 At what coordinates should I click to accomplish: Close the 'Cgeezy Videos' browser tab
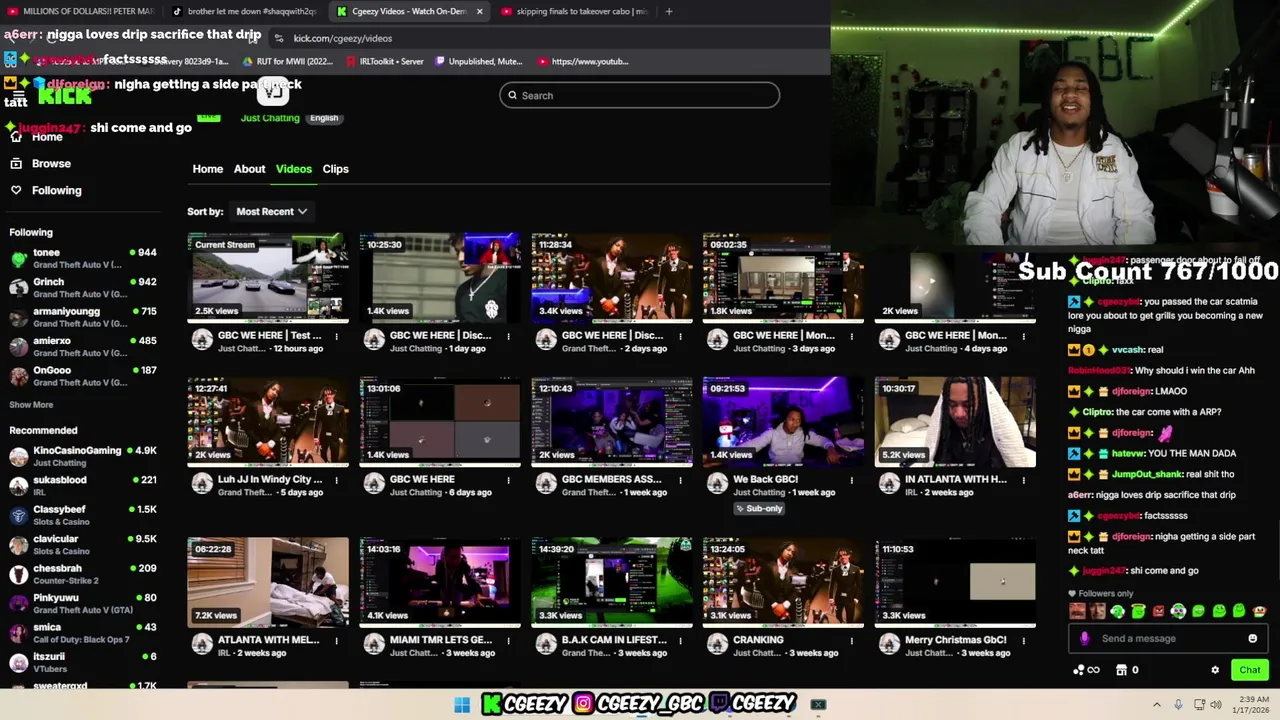[480, 11]
